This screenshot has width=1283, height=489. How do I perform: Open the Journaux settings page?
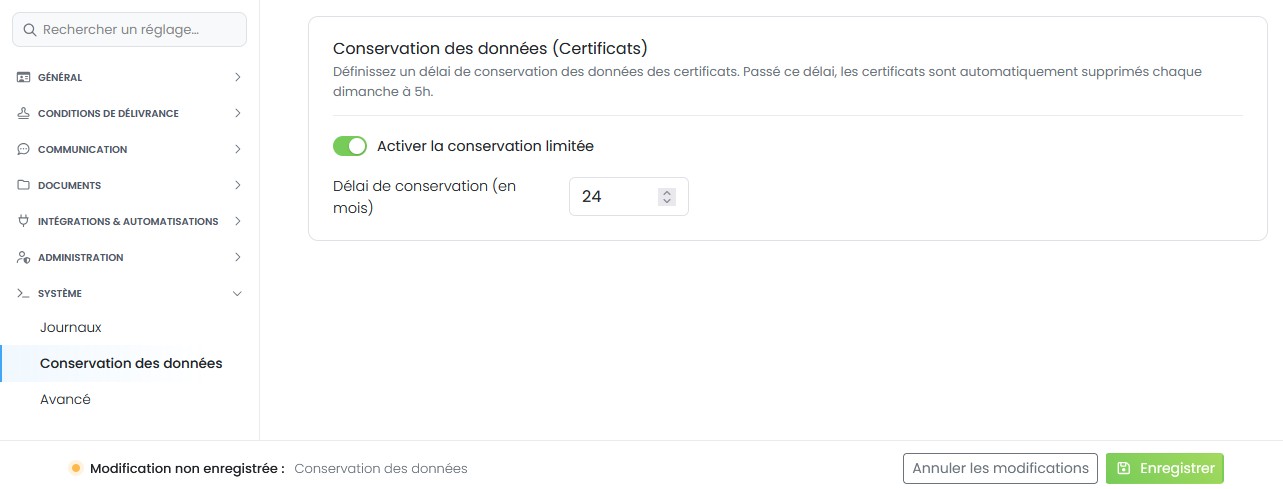tap(71, 327)
